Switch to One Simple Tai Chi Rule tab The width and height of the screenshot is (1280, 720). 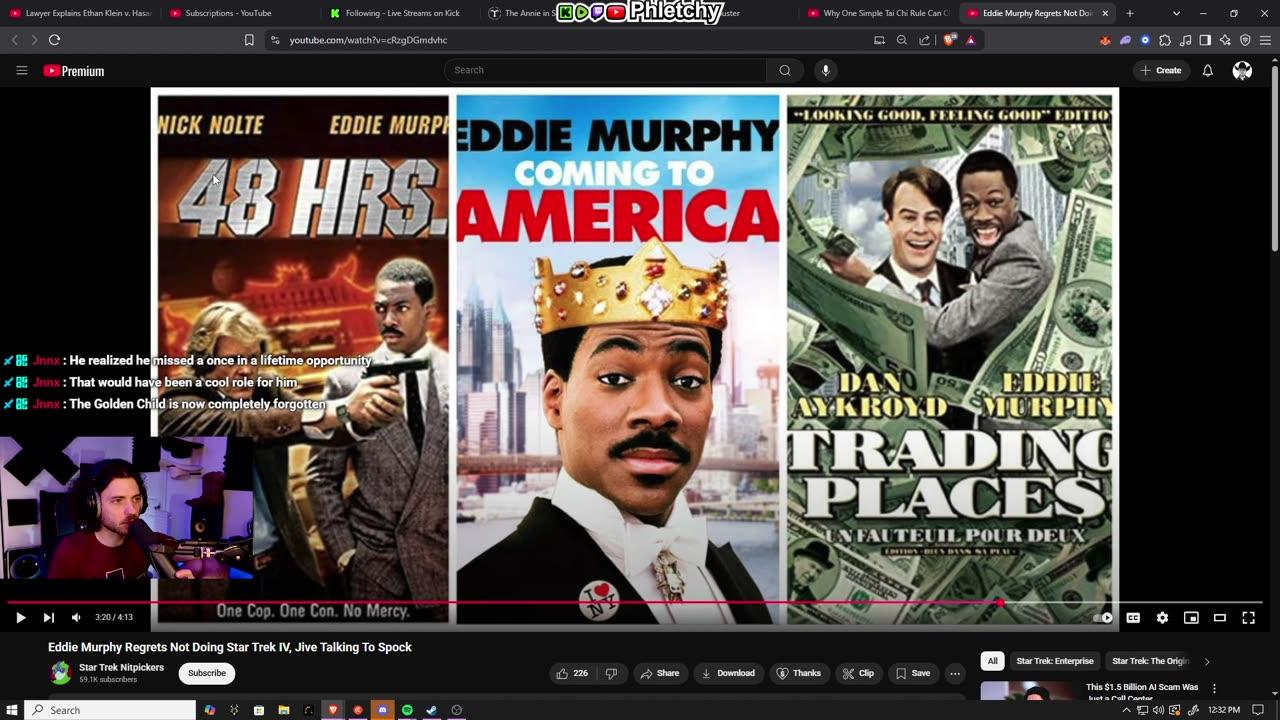click(878, 13)
